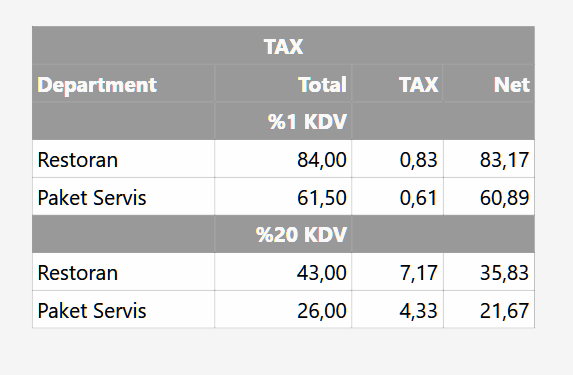The image size is (573, 375).
Task: Click the 4,33 tax value
Action: (x=418, y=311)
